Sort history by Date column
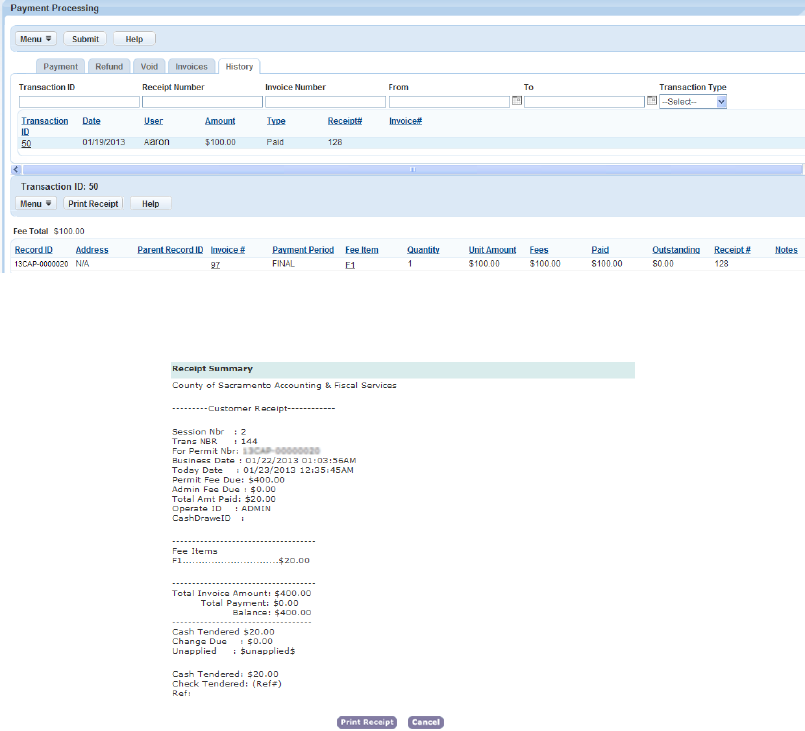Image resolution: width=805 pixels, height=731 pixels. pyautogui.click(x=91, y=121)
